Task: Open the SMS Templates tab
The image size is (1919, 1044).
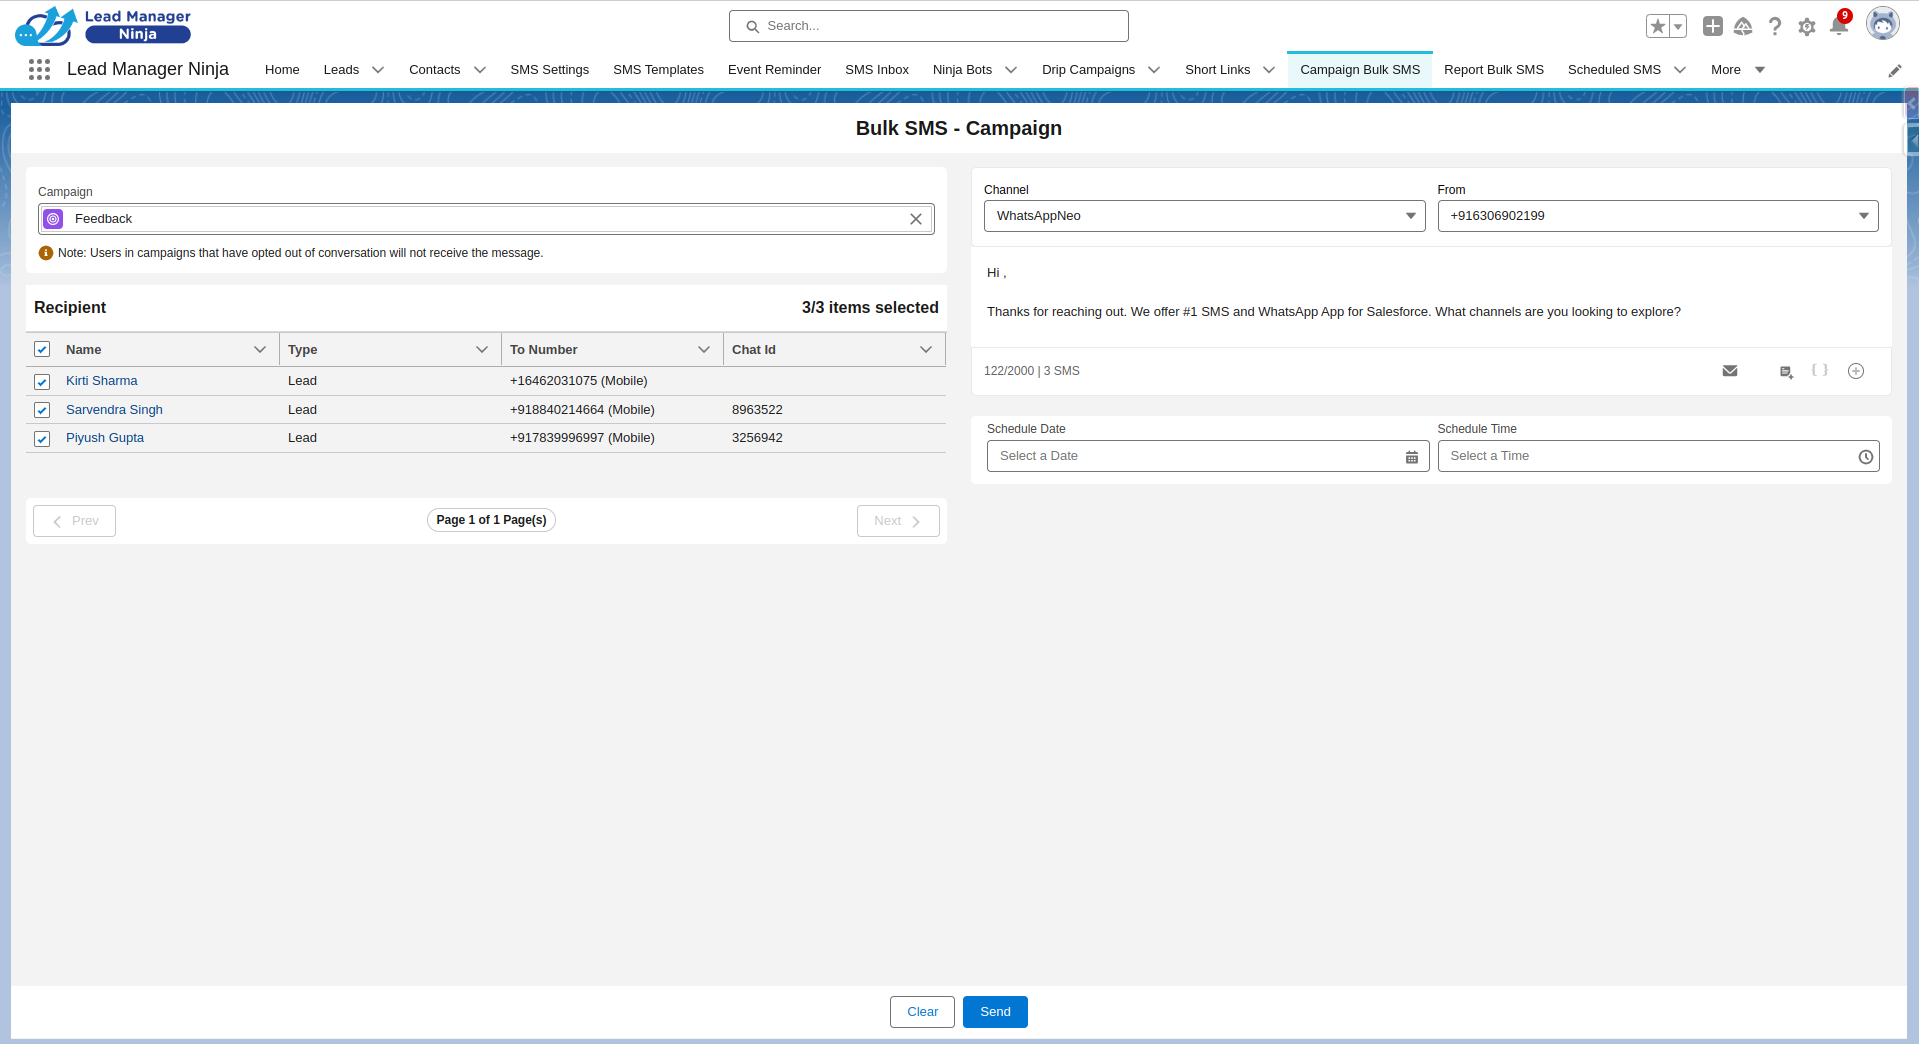Action: [658, 70]
